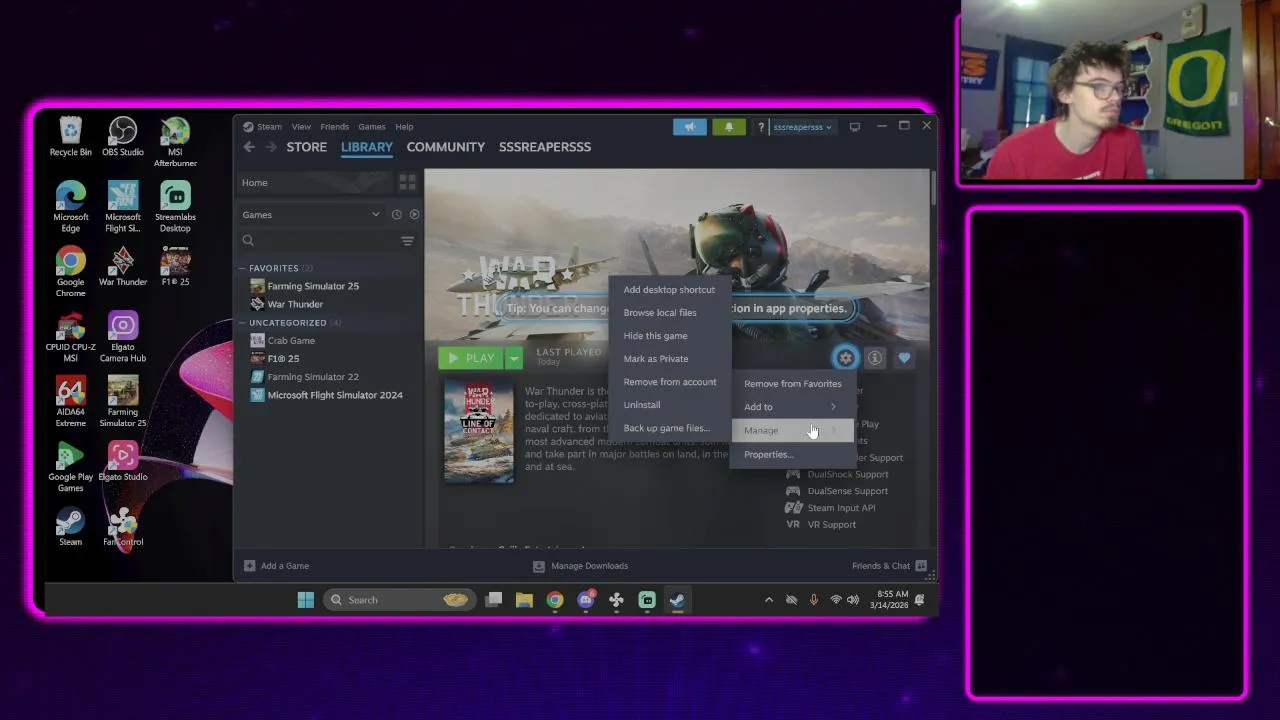Switch to the COMMUNITY tab
The image size is (1280, 720).
[x=446, y=147]
